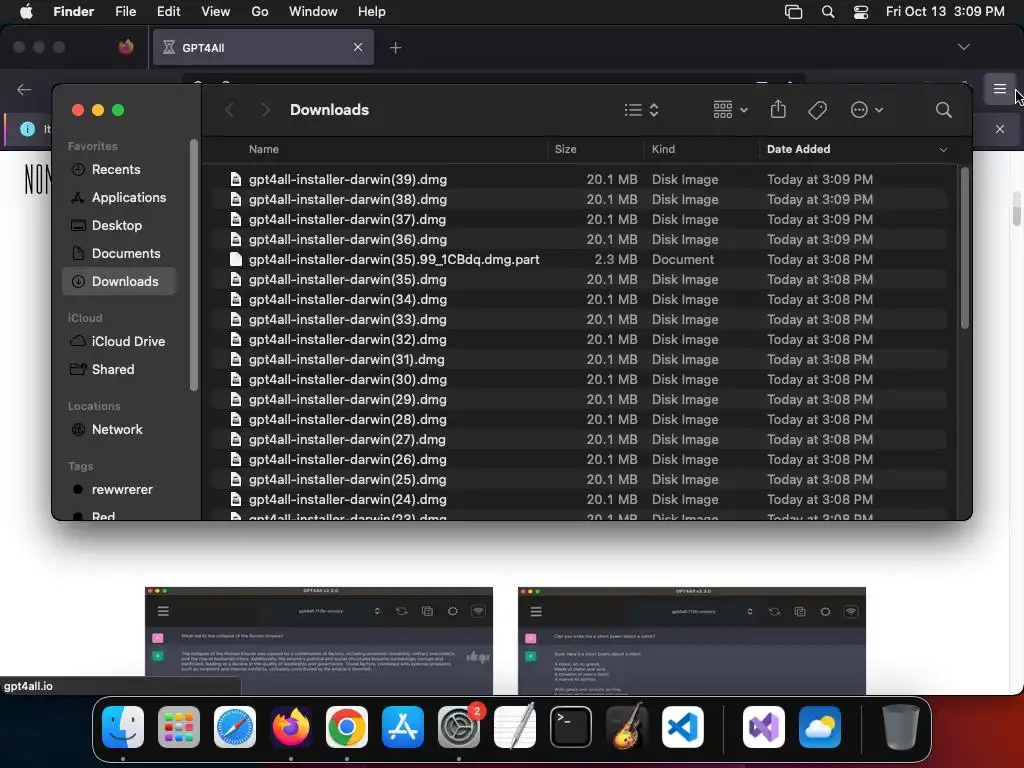The height and width of the screenshot is (768, 1024).
Task: Click the tag icon in Finder toolbar
Action: pyautogui.click(x=817, y=110)
